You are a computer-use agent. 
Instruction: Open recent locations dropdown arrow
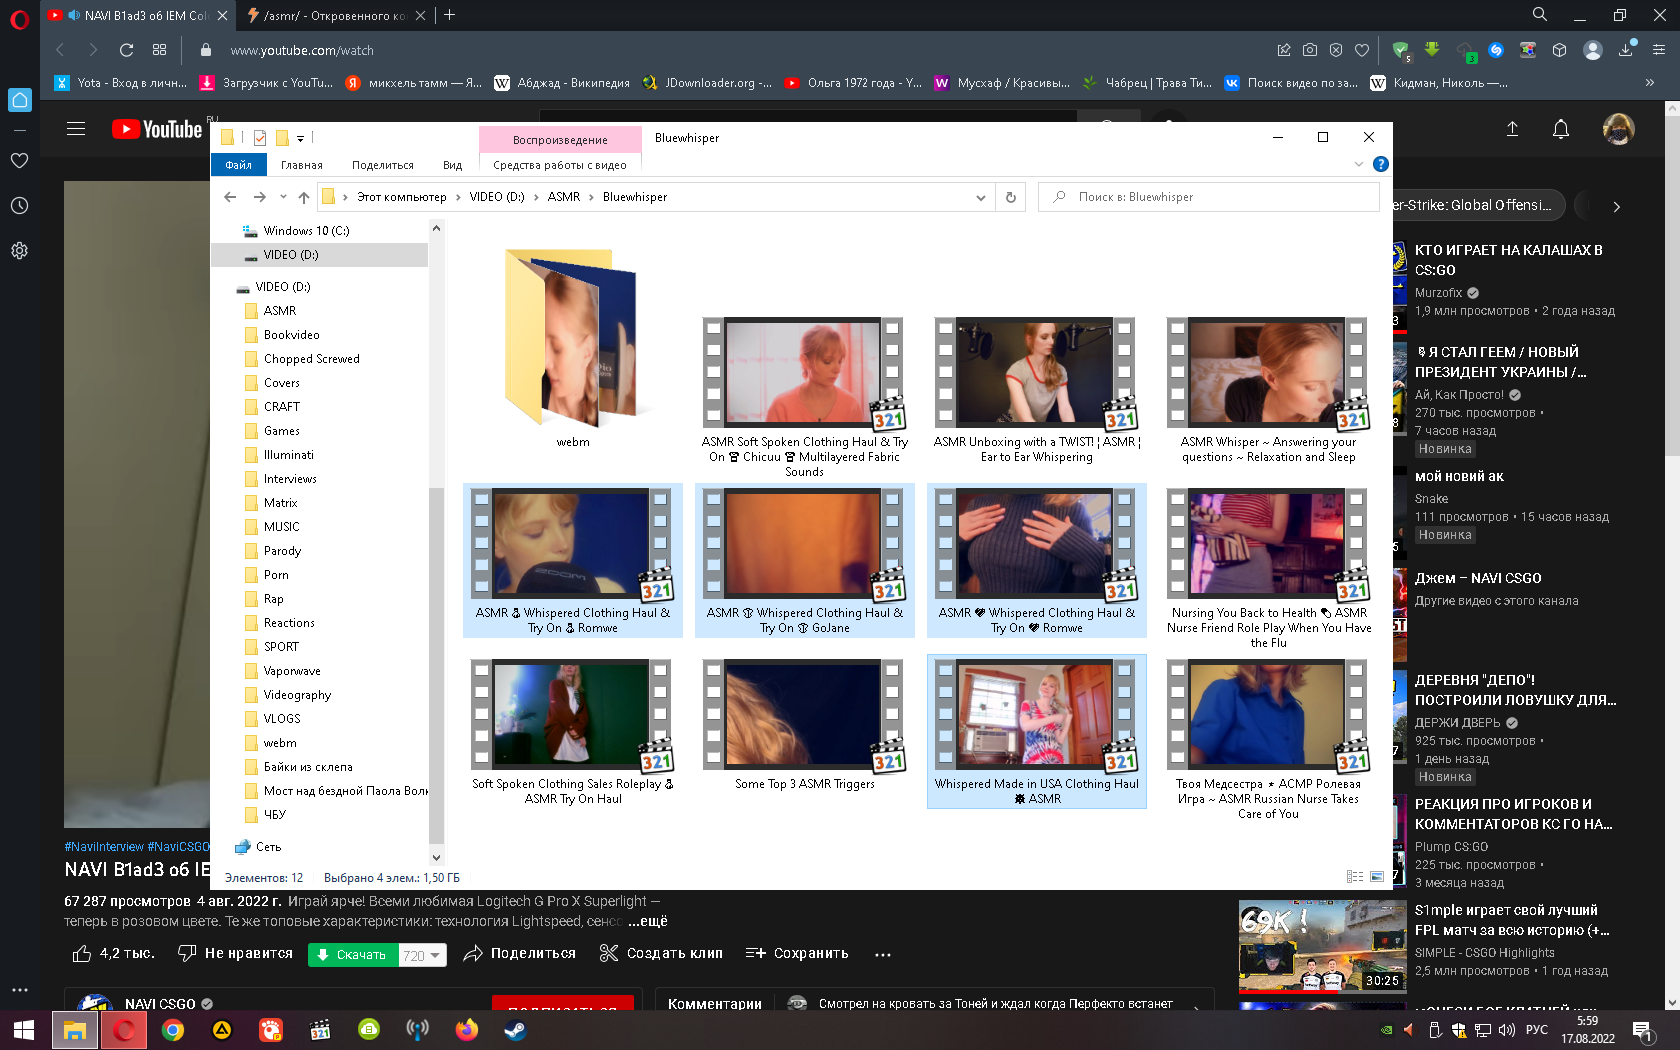pyautogui.click(x=283, y=197)
